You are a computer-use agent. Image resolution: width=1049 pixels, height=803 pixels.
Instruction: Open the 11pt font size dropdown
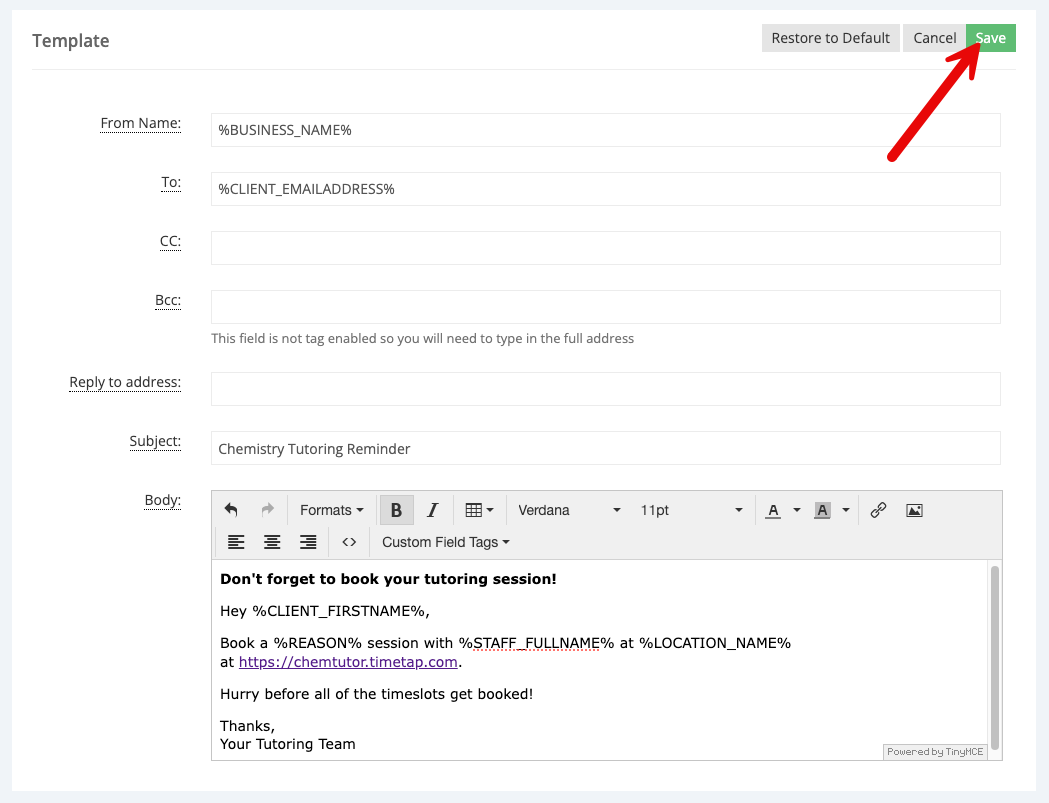point(691,510)
